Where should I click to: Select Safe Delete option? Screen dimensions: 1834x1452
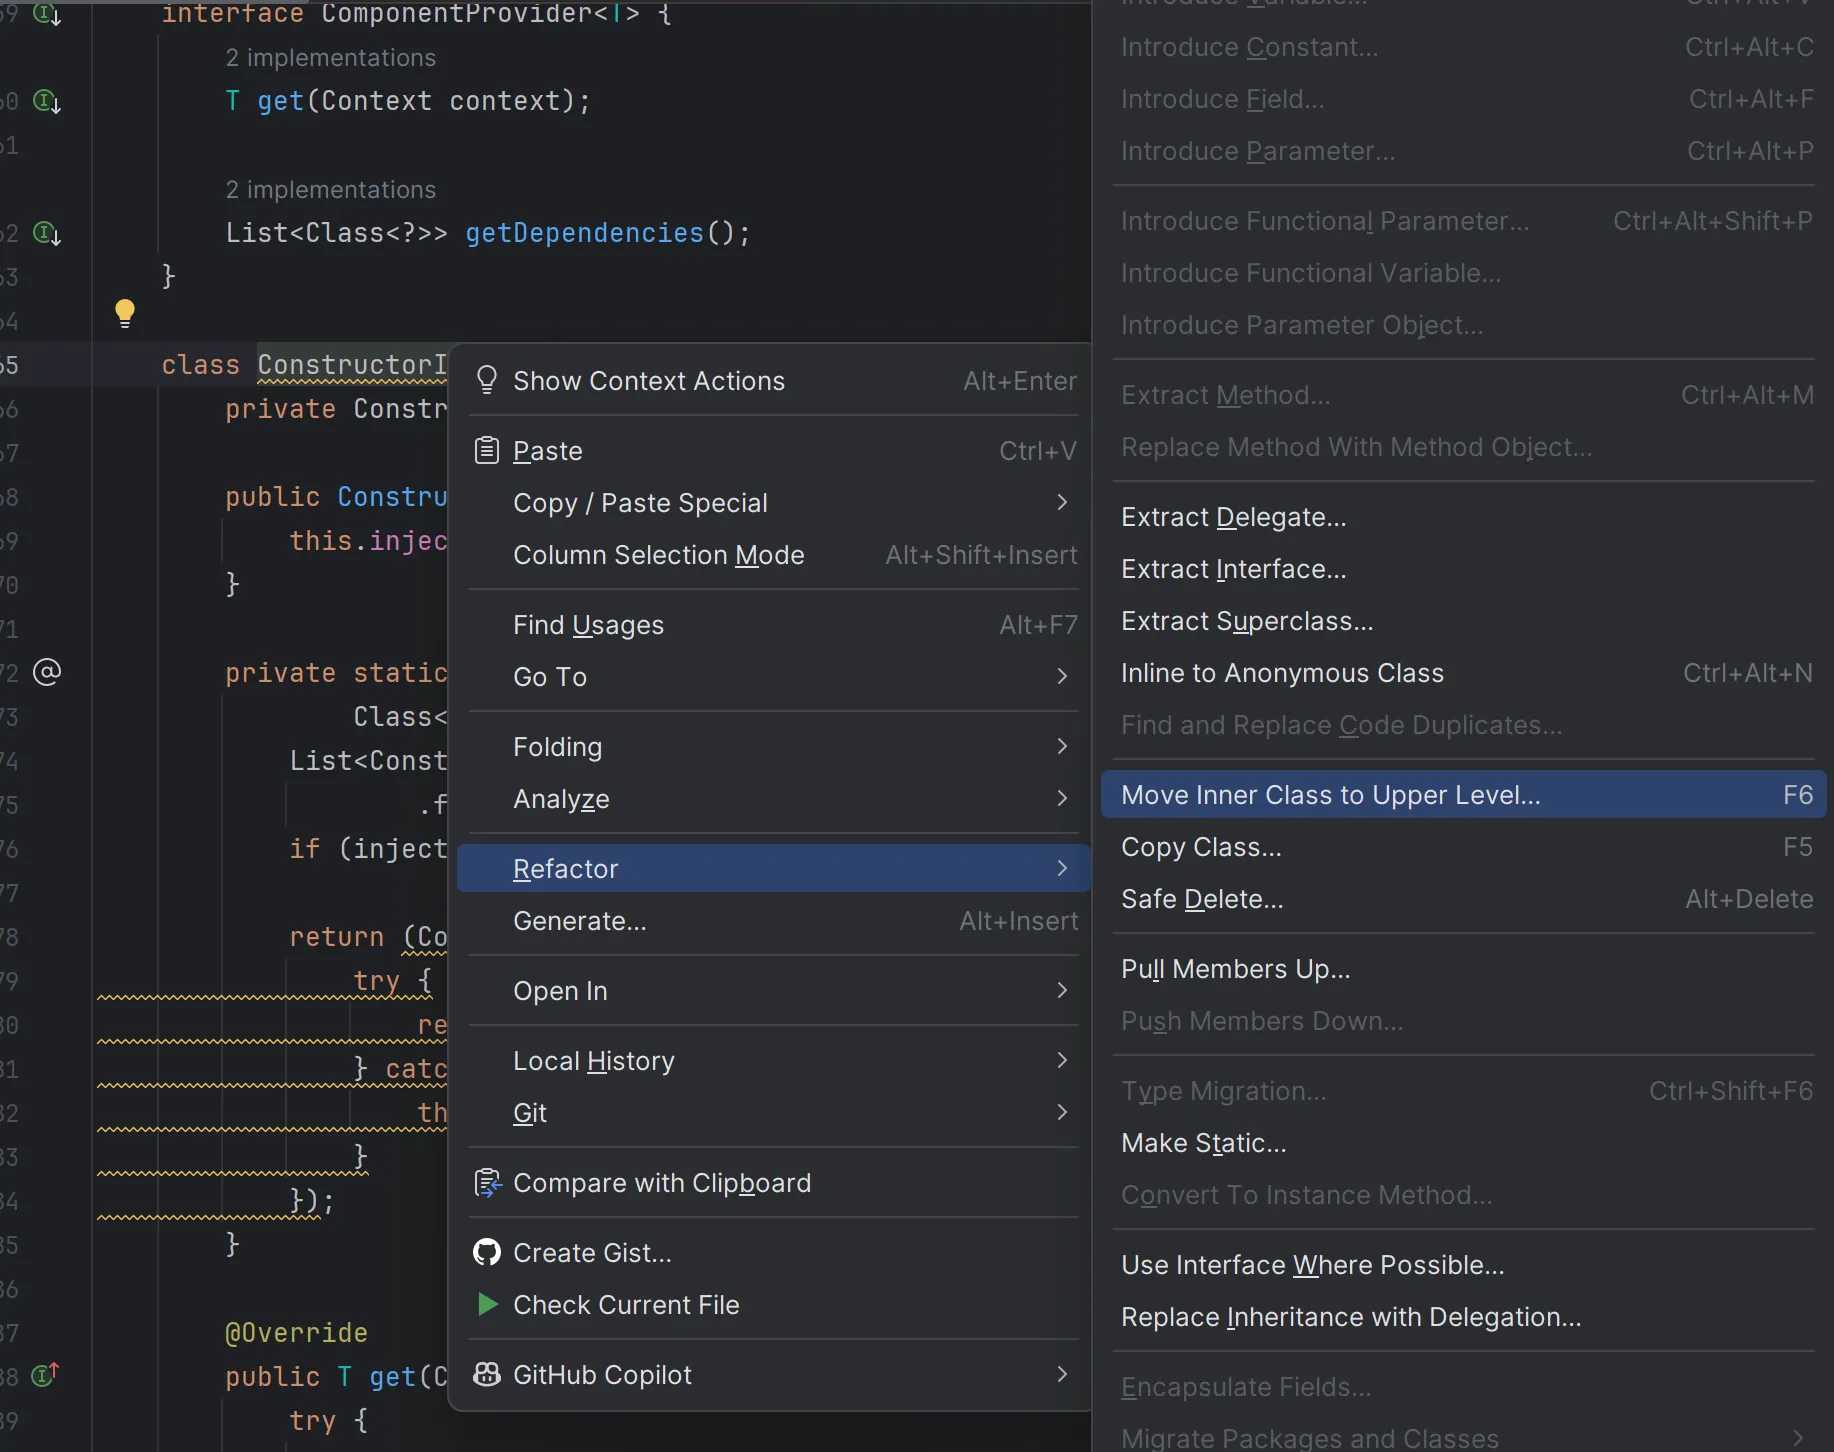tap(1201, 899)
